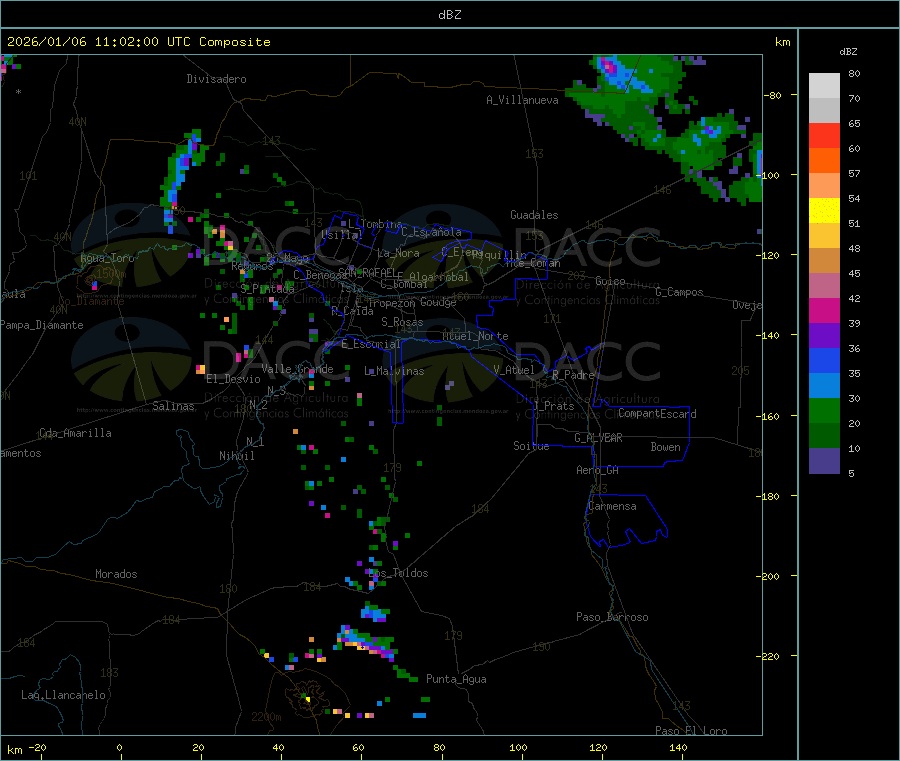
Task: Click the Los_Toldos map label
Action: pyautogui.click(x=398, y=573)
